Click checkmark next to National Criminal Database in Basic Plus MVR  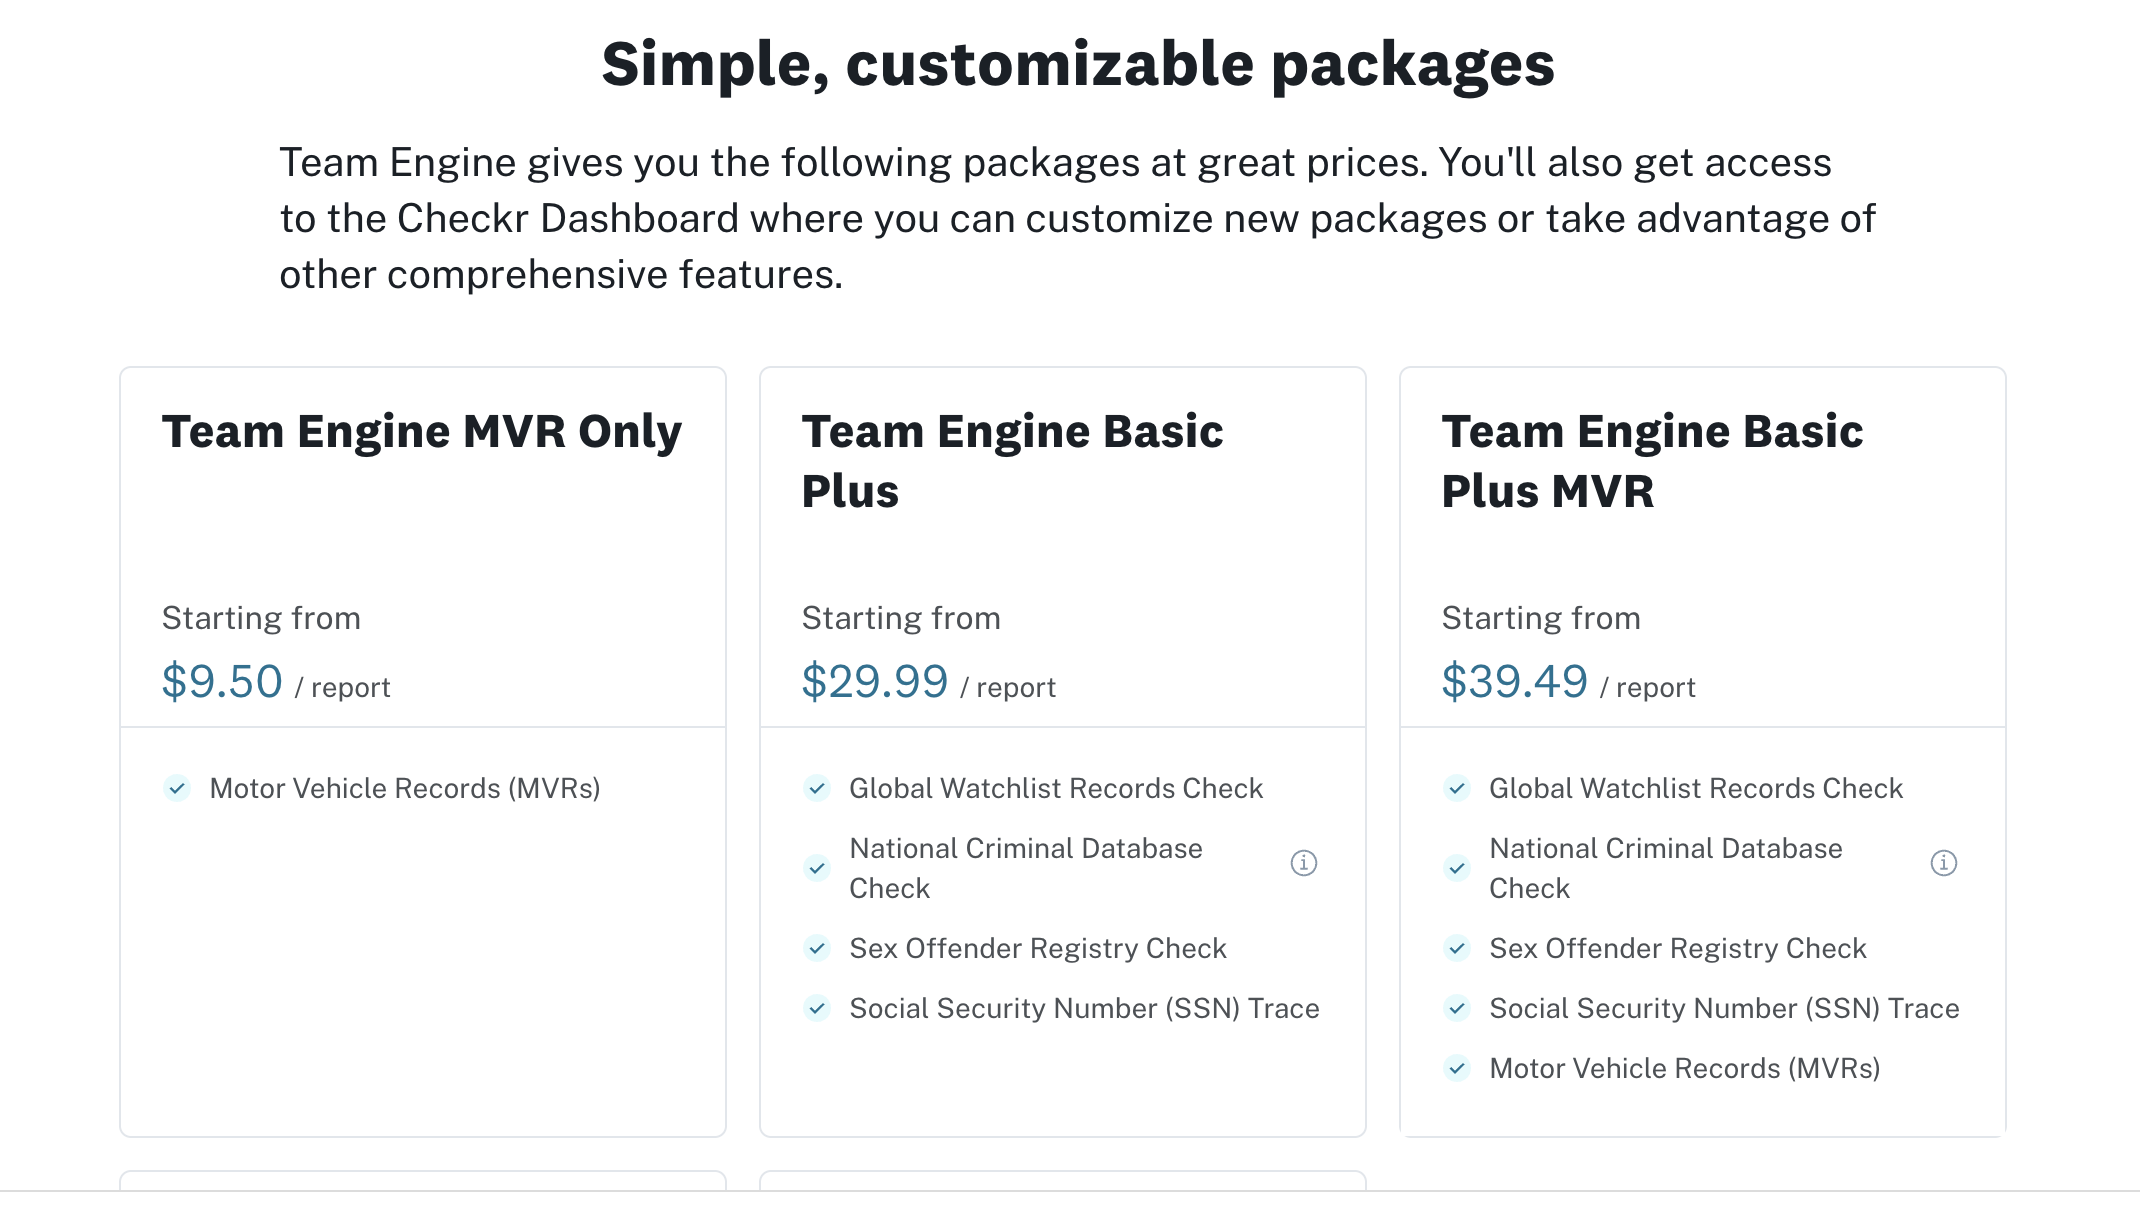click(1457, 868)
